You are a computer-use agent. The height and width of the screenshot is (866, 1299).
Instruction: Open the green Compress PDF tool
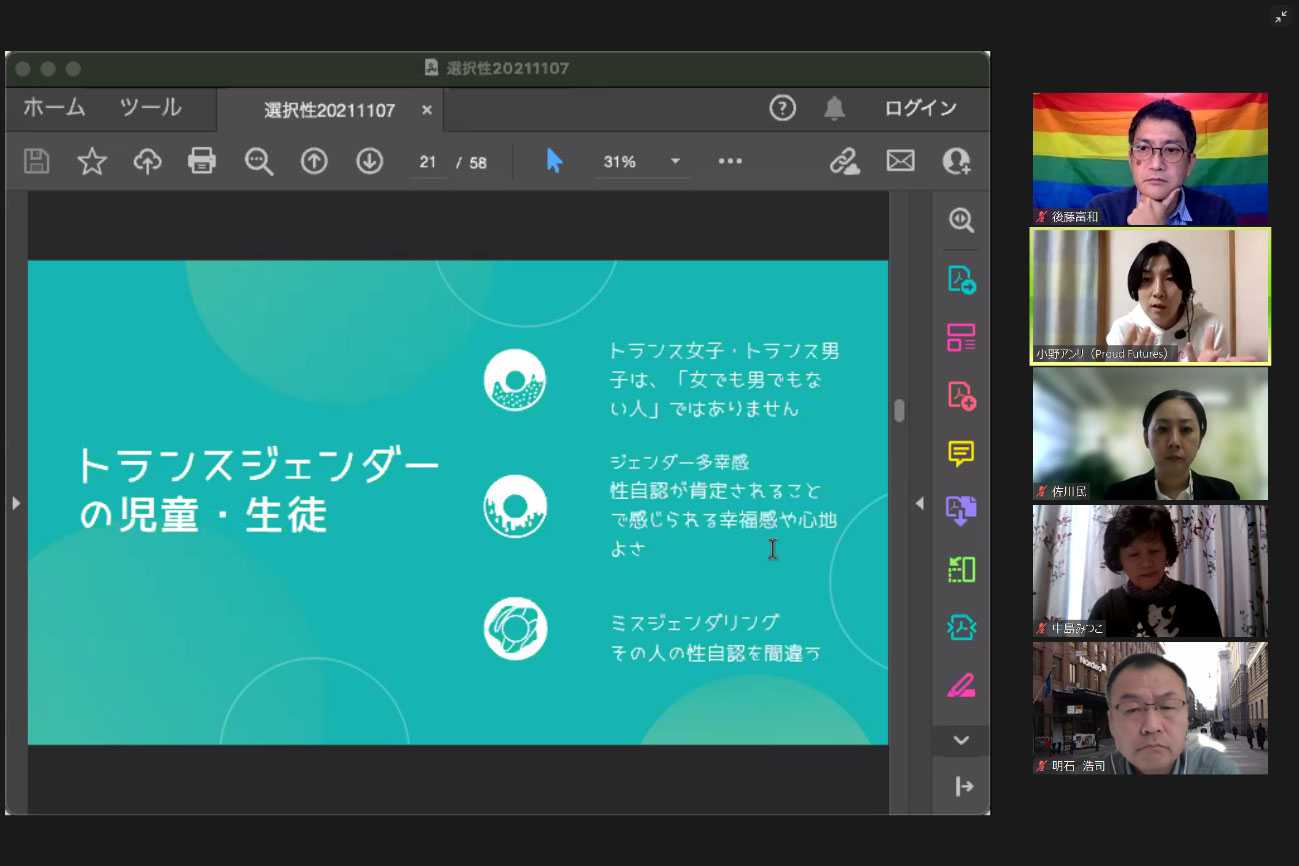pos(961,569)
